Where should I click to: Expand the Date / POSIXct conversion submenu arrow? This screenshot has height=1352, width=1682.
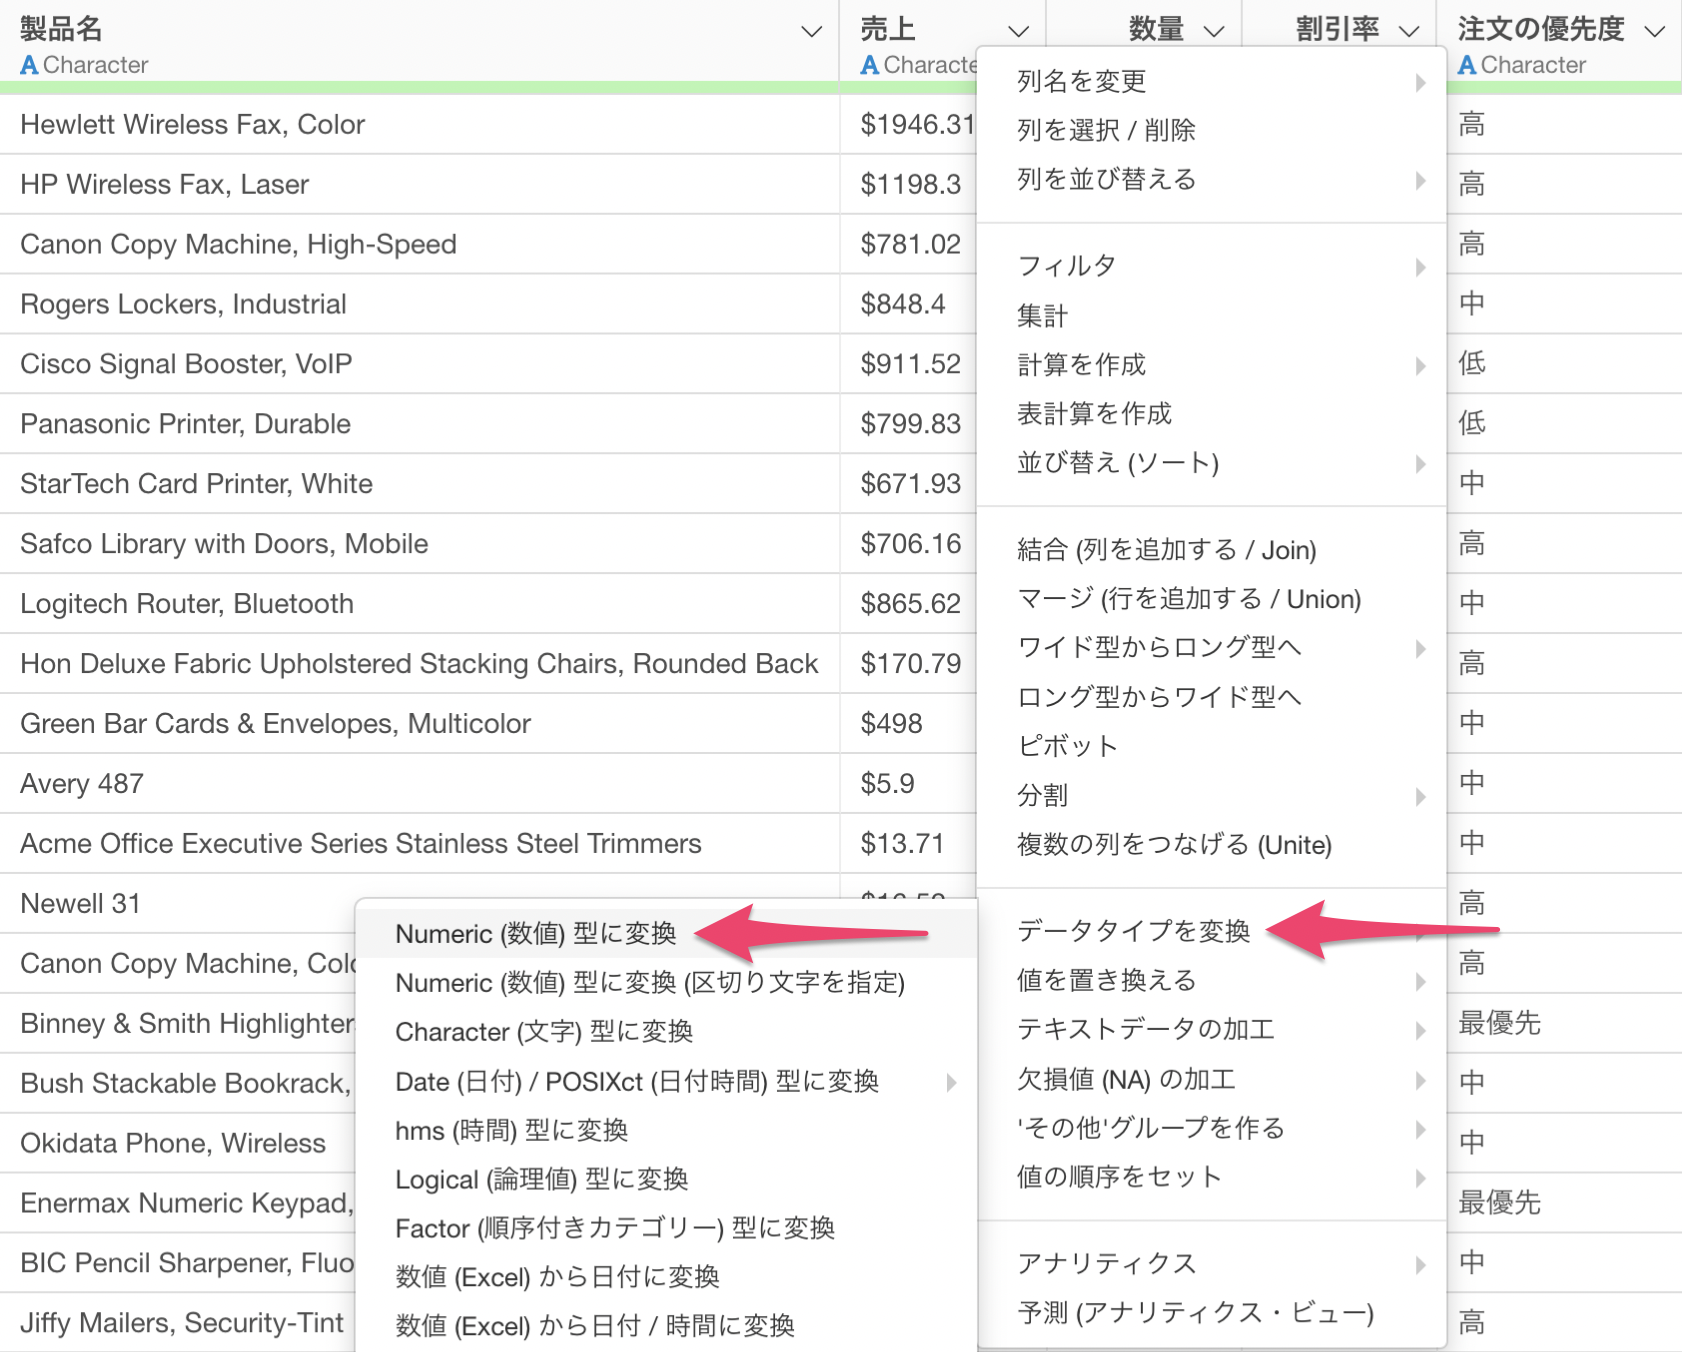click(951, 1082)
